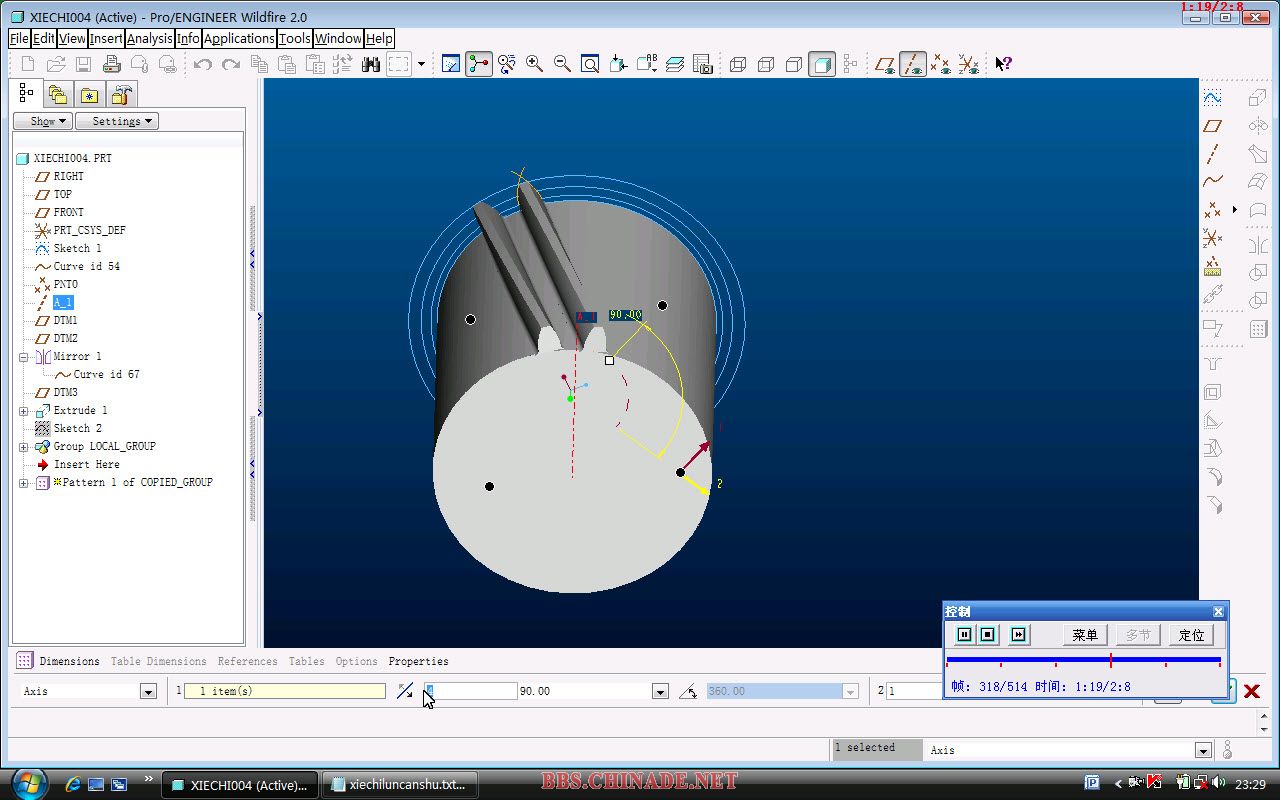Open the Axis pattern type dropdown
Screen dimensions: 1280x800
[148, 691]
